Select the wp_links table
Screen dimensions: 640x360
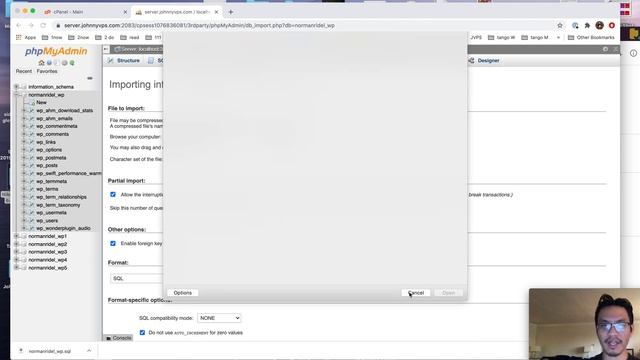(46, 142)
